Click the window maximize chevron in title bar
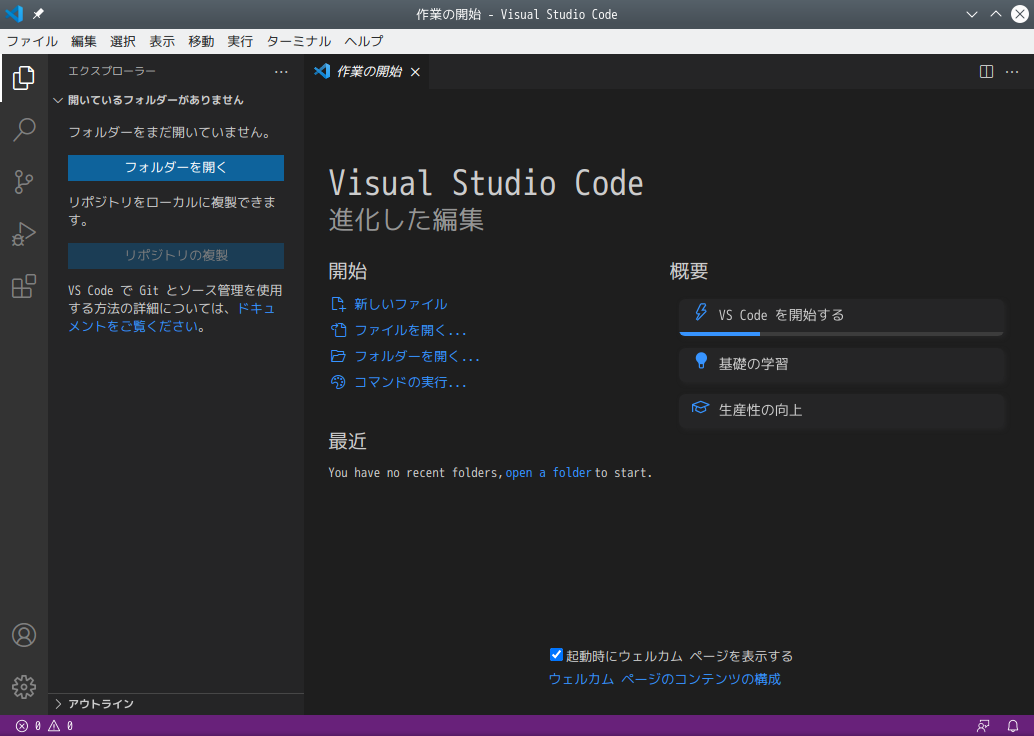The width and height of the screenshot is (1034, 736). tap(996, 14)
